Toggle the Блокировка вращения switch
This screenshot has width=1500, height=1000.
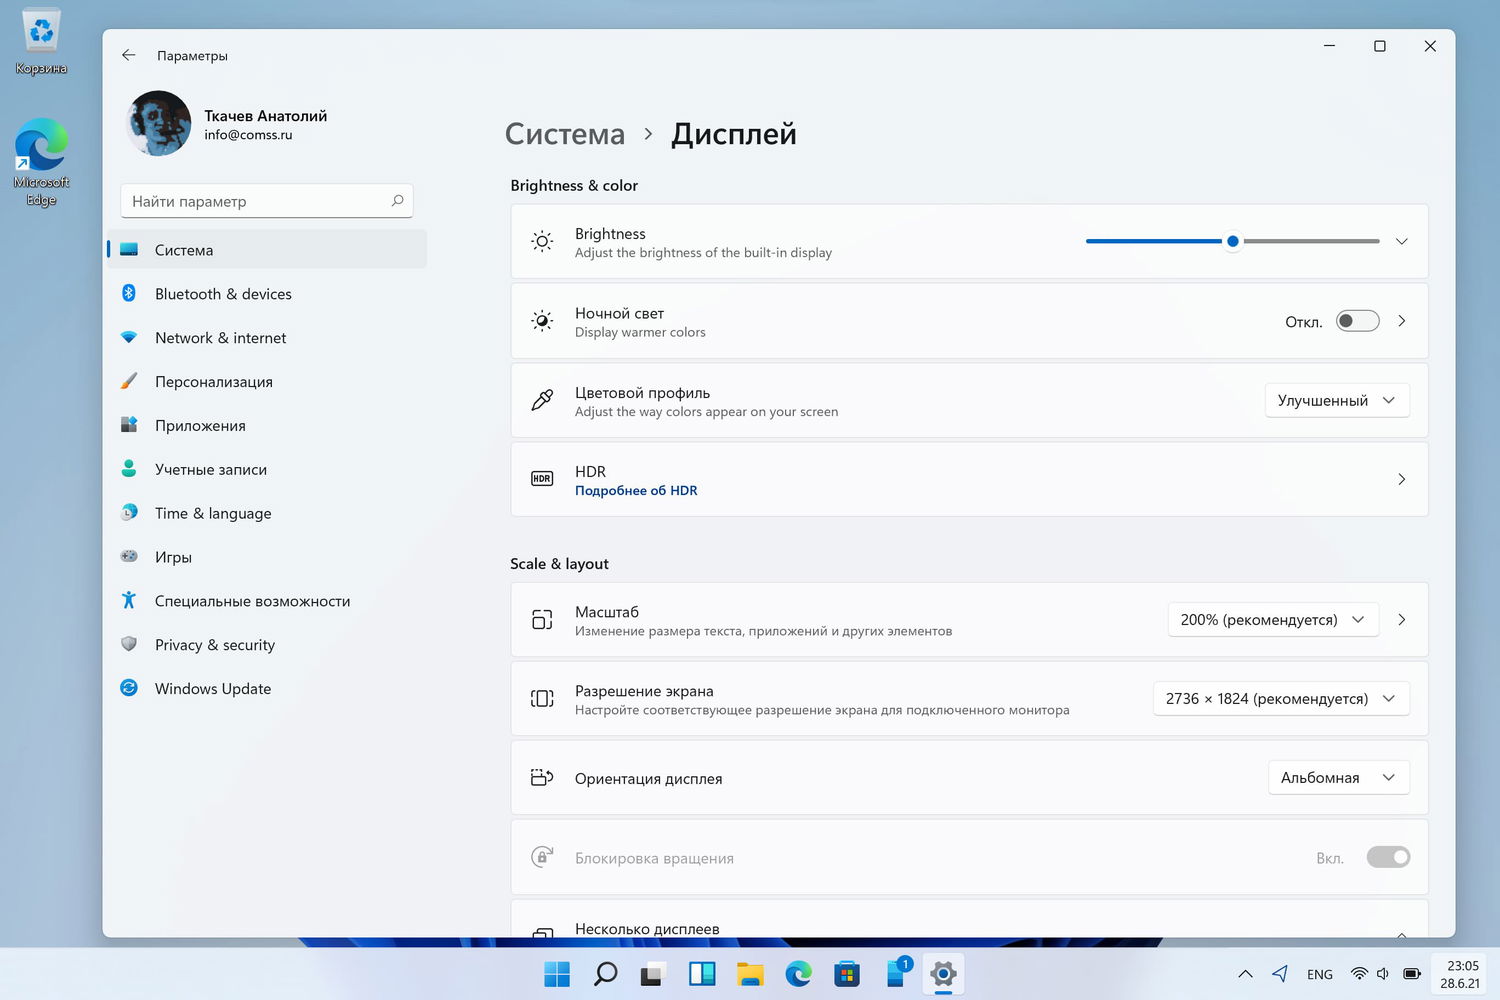coord(1388,857)
